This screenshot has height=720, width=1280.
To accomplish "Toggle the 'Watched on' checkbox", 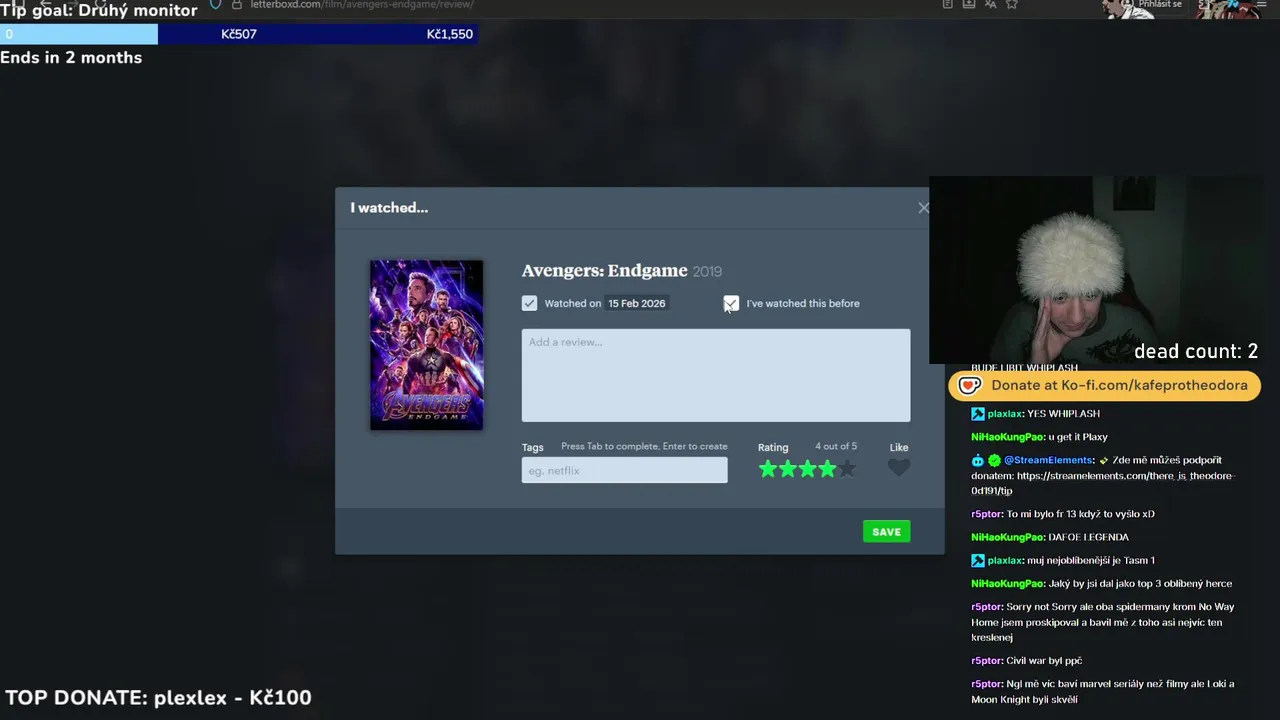I will tap(529, 303).
